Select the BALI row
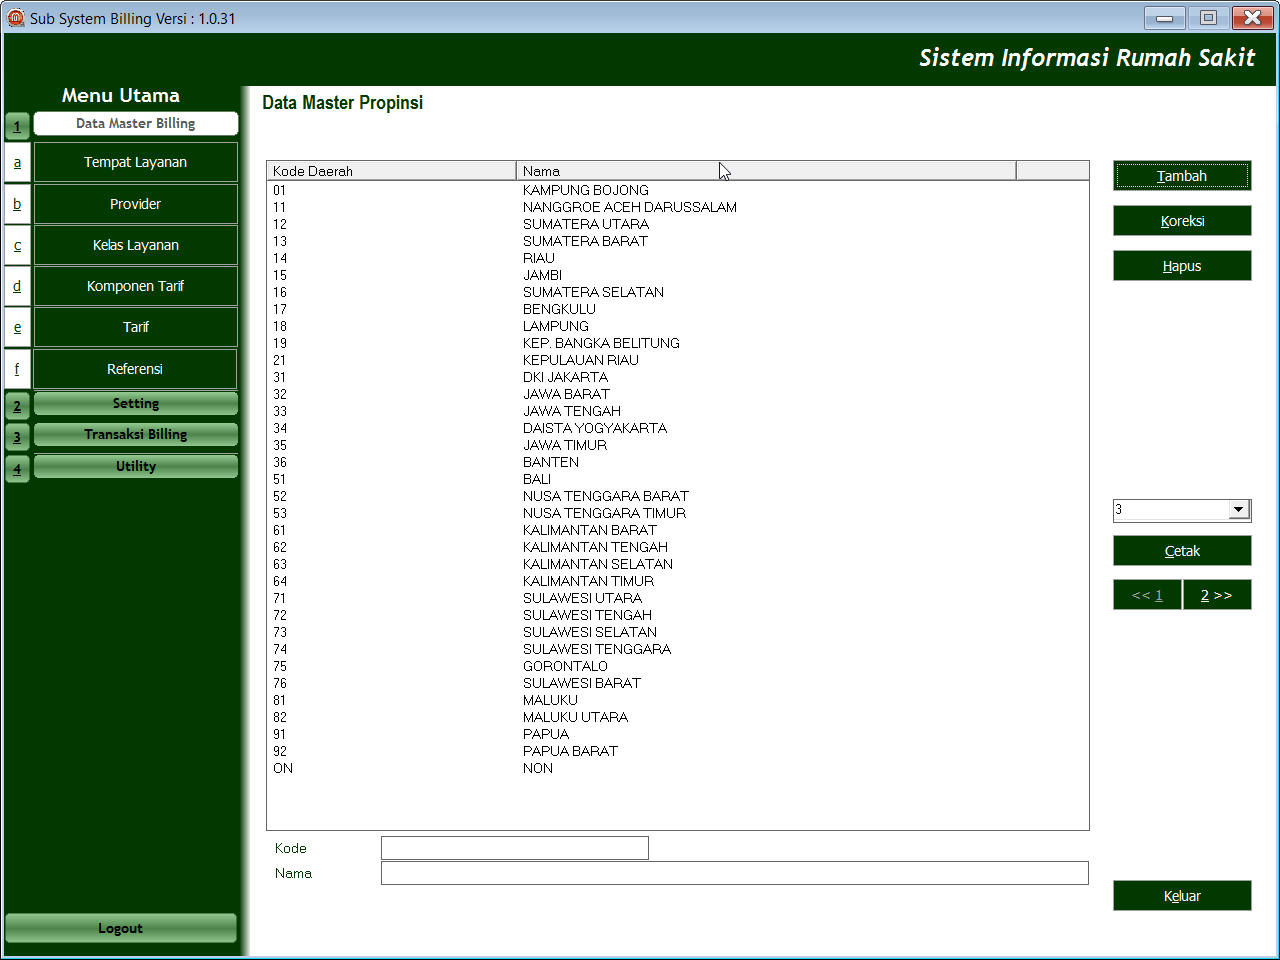The width and height of the screenshot is (1280, 960). pos(677,479)
